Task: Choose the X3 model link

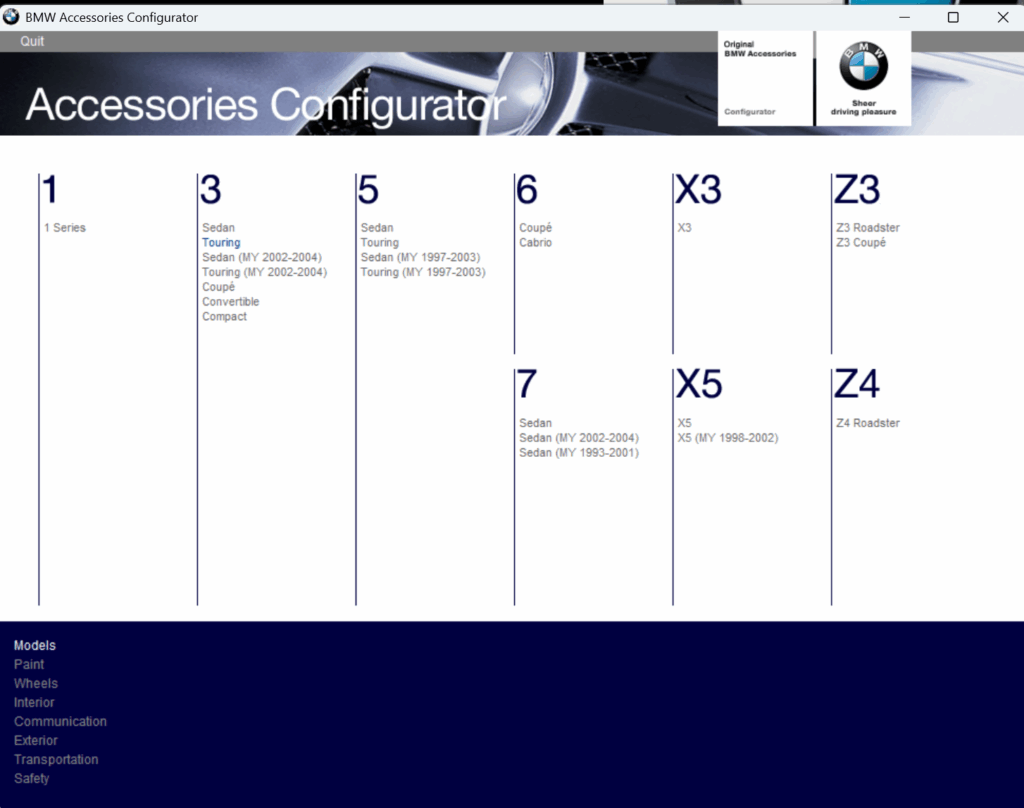Action: point(684,227)
